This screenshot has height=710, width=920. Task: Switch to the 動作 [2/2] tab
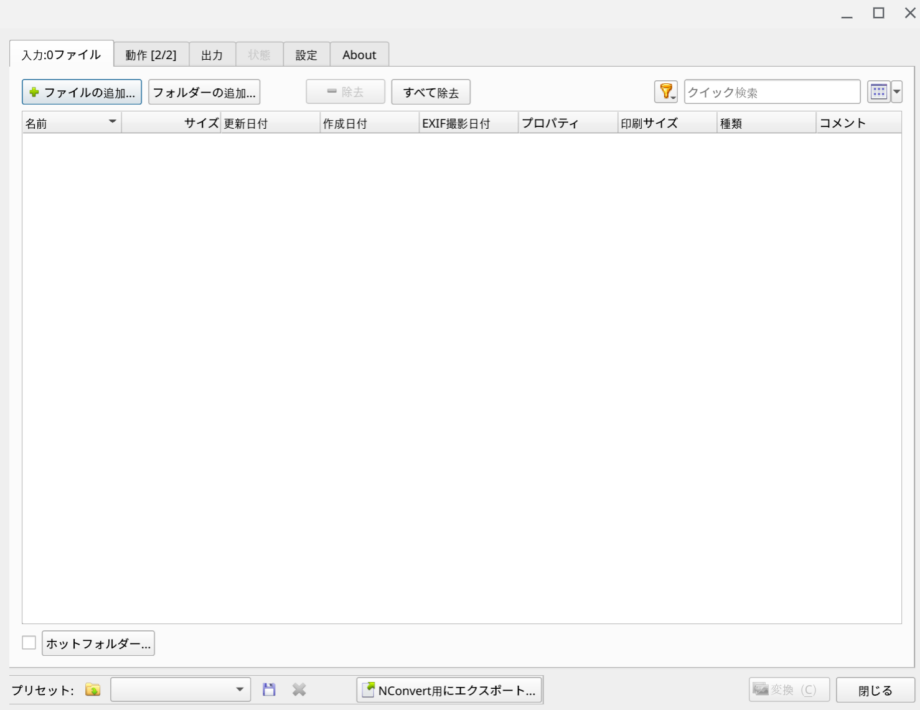tap(150, 55)
